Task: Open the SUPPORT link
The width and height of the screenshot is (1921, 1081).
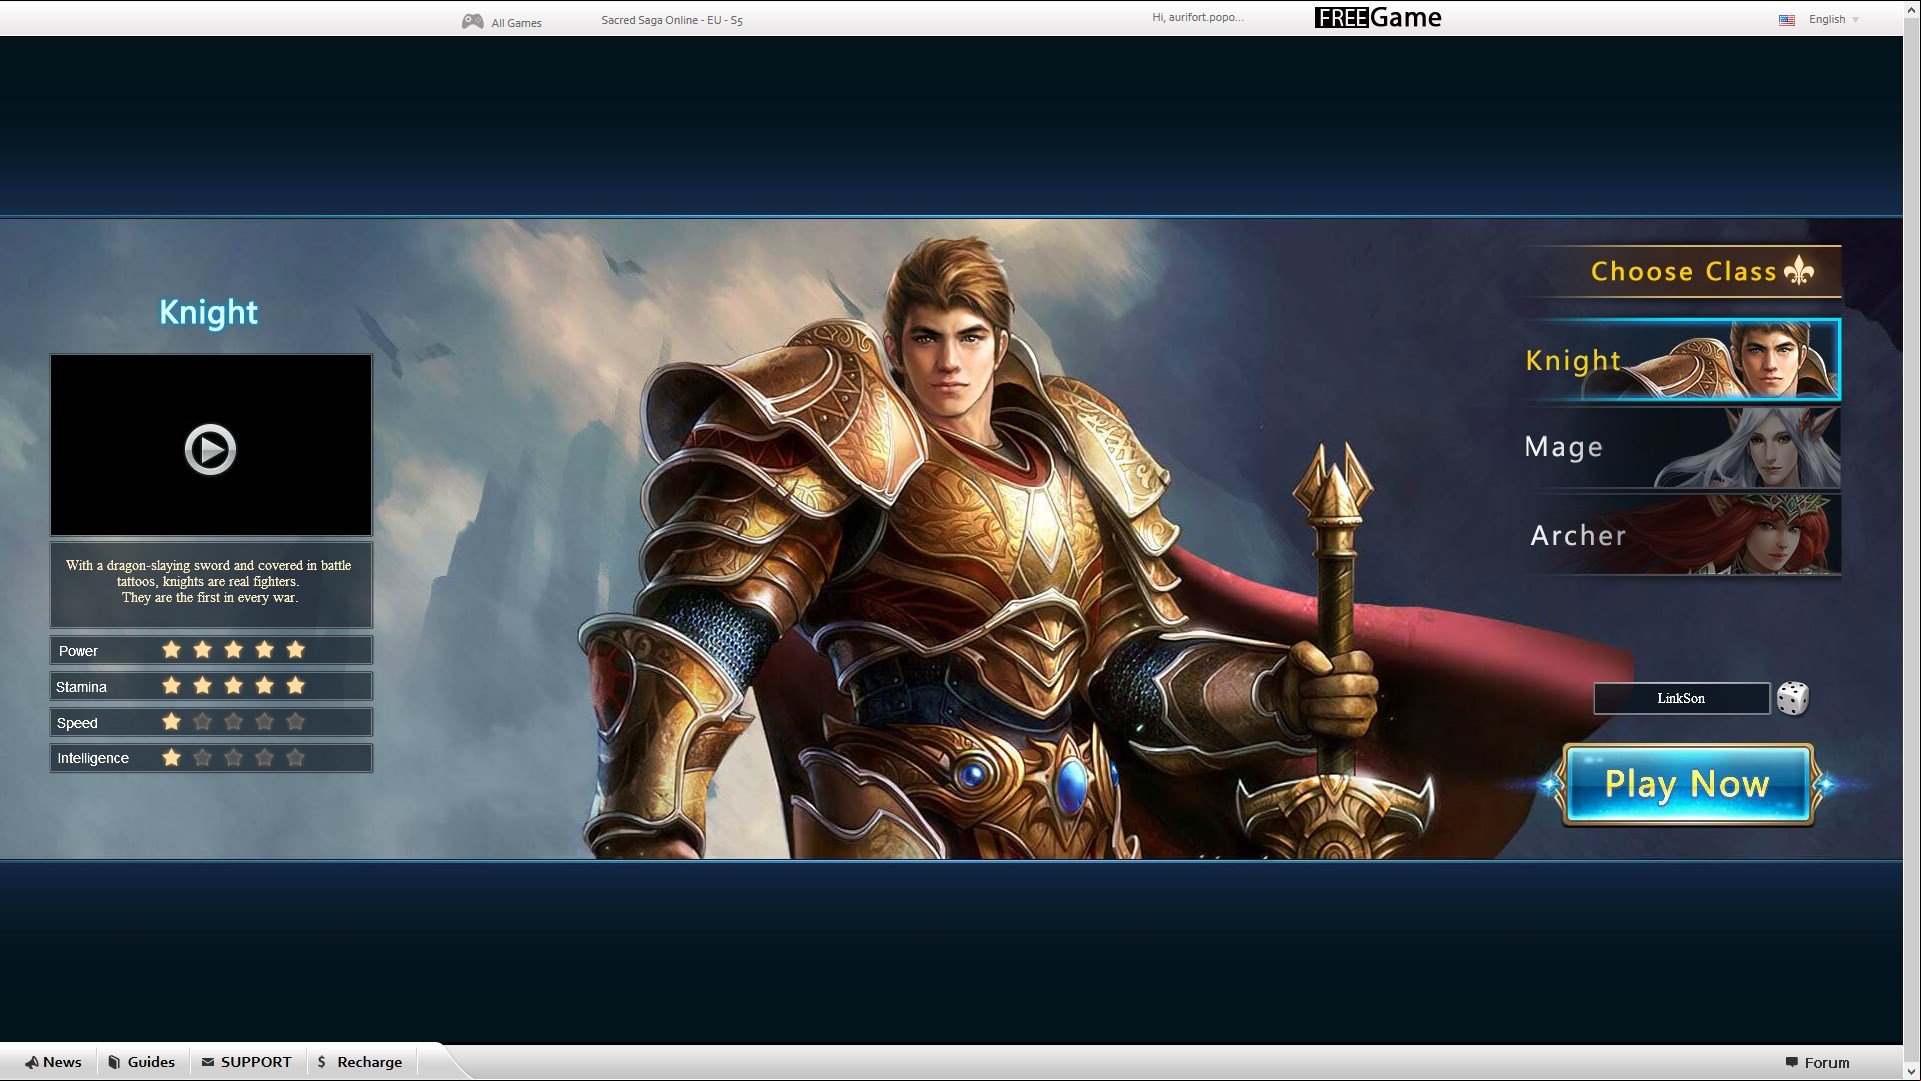Action: coord(246,1062)
